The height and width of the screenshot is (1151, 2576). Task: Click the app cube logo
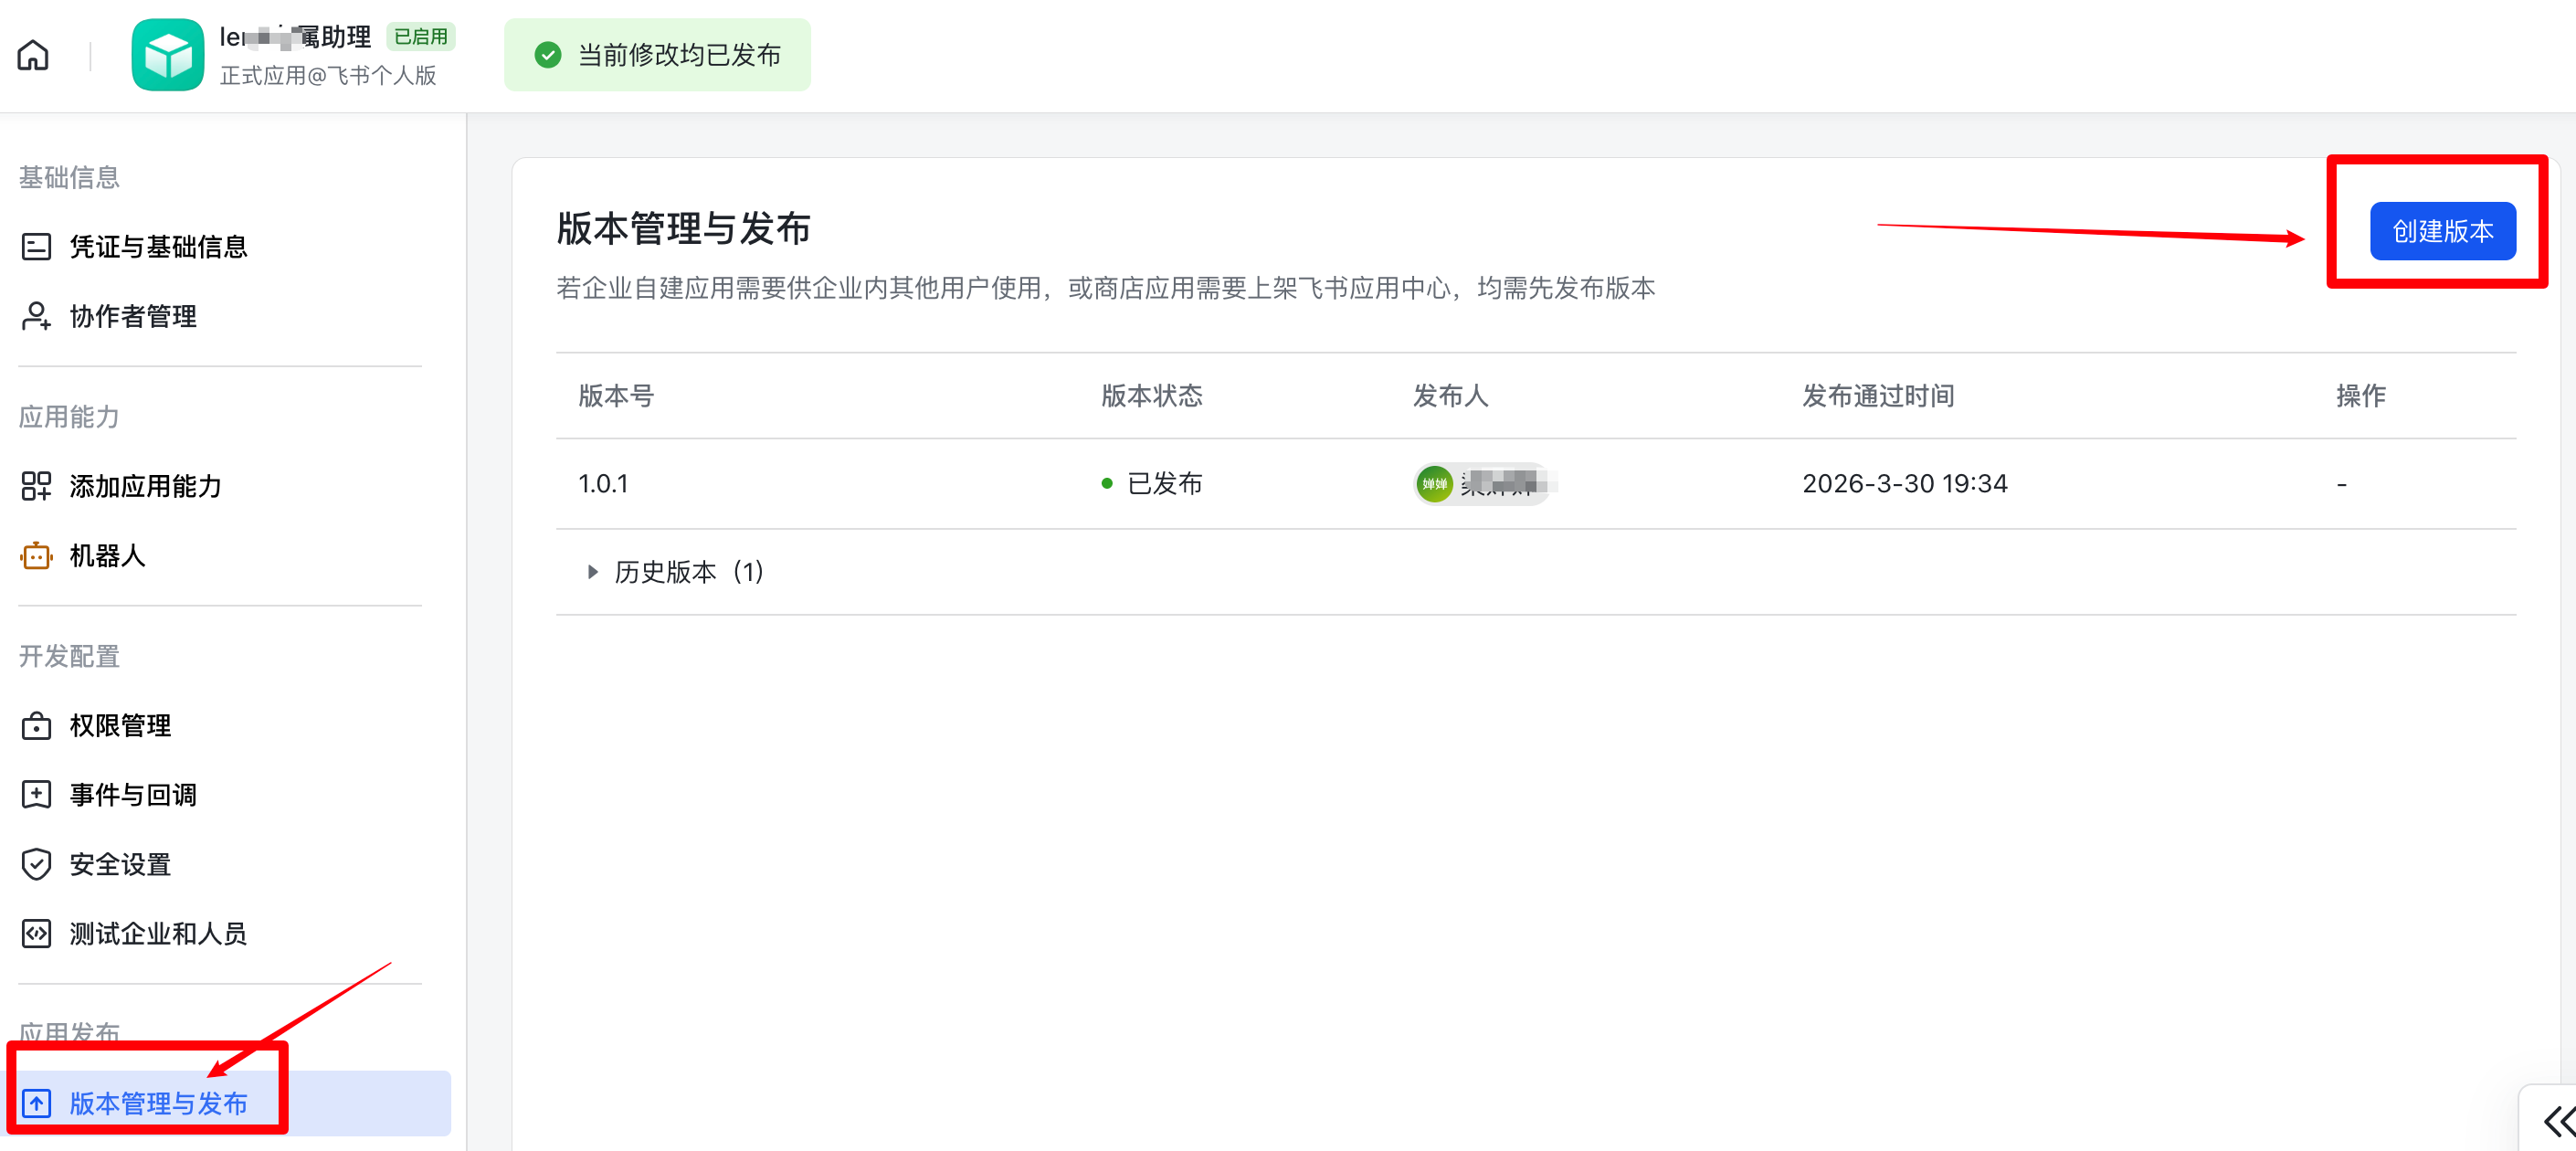coord(167,54)
